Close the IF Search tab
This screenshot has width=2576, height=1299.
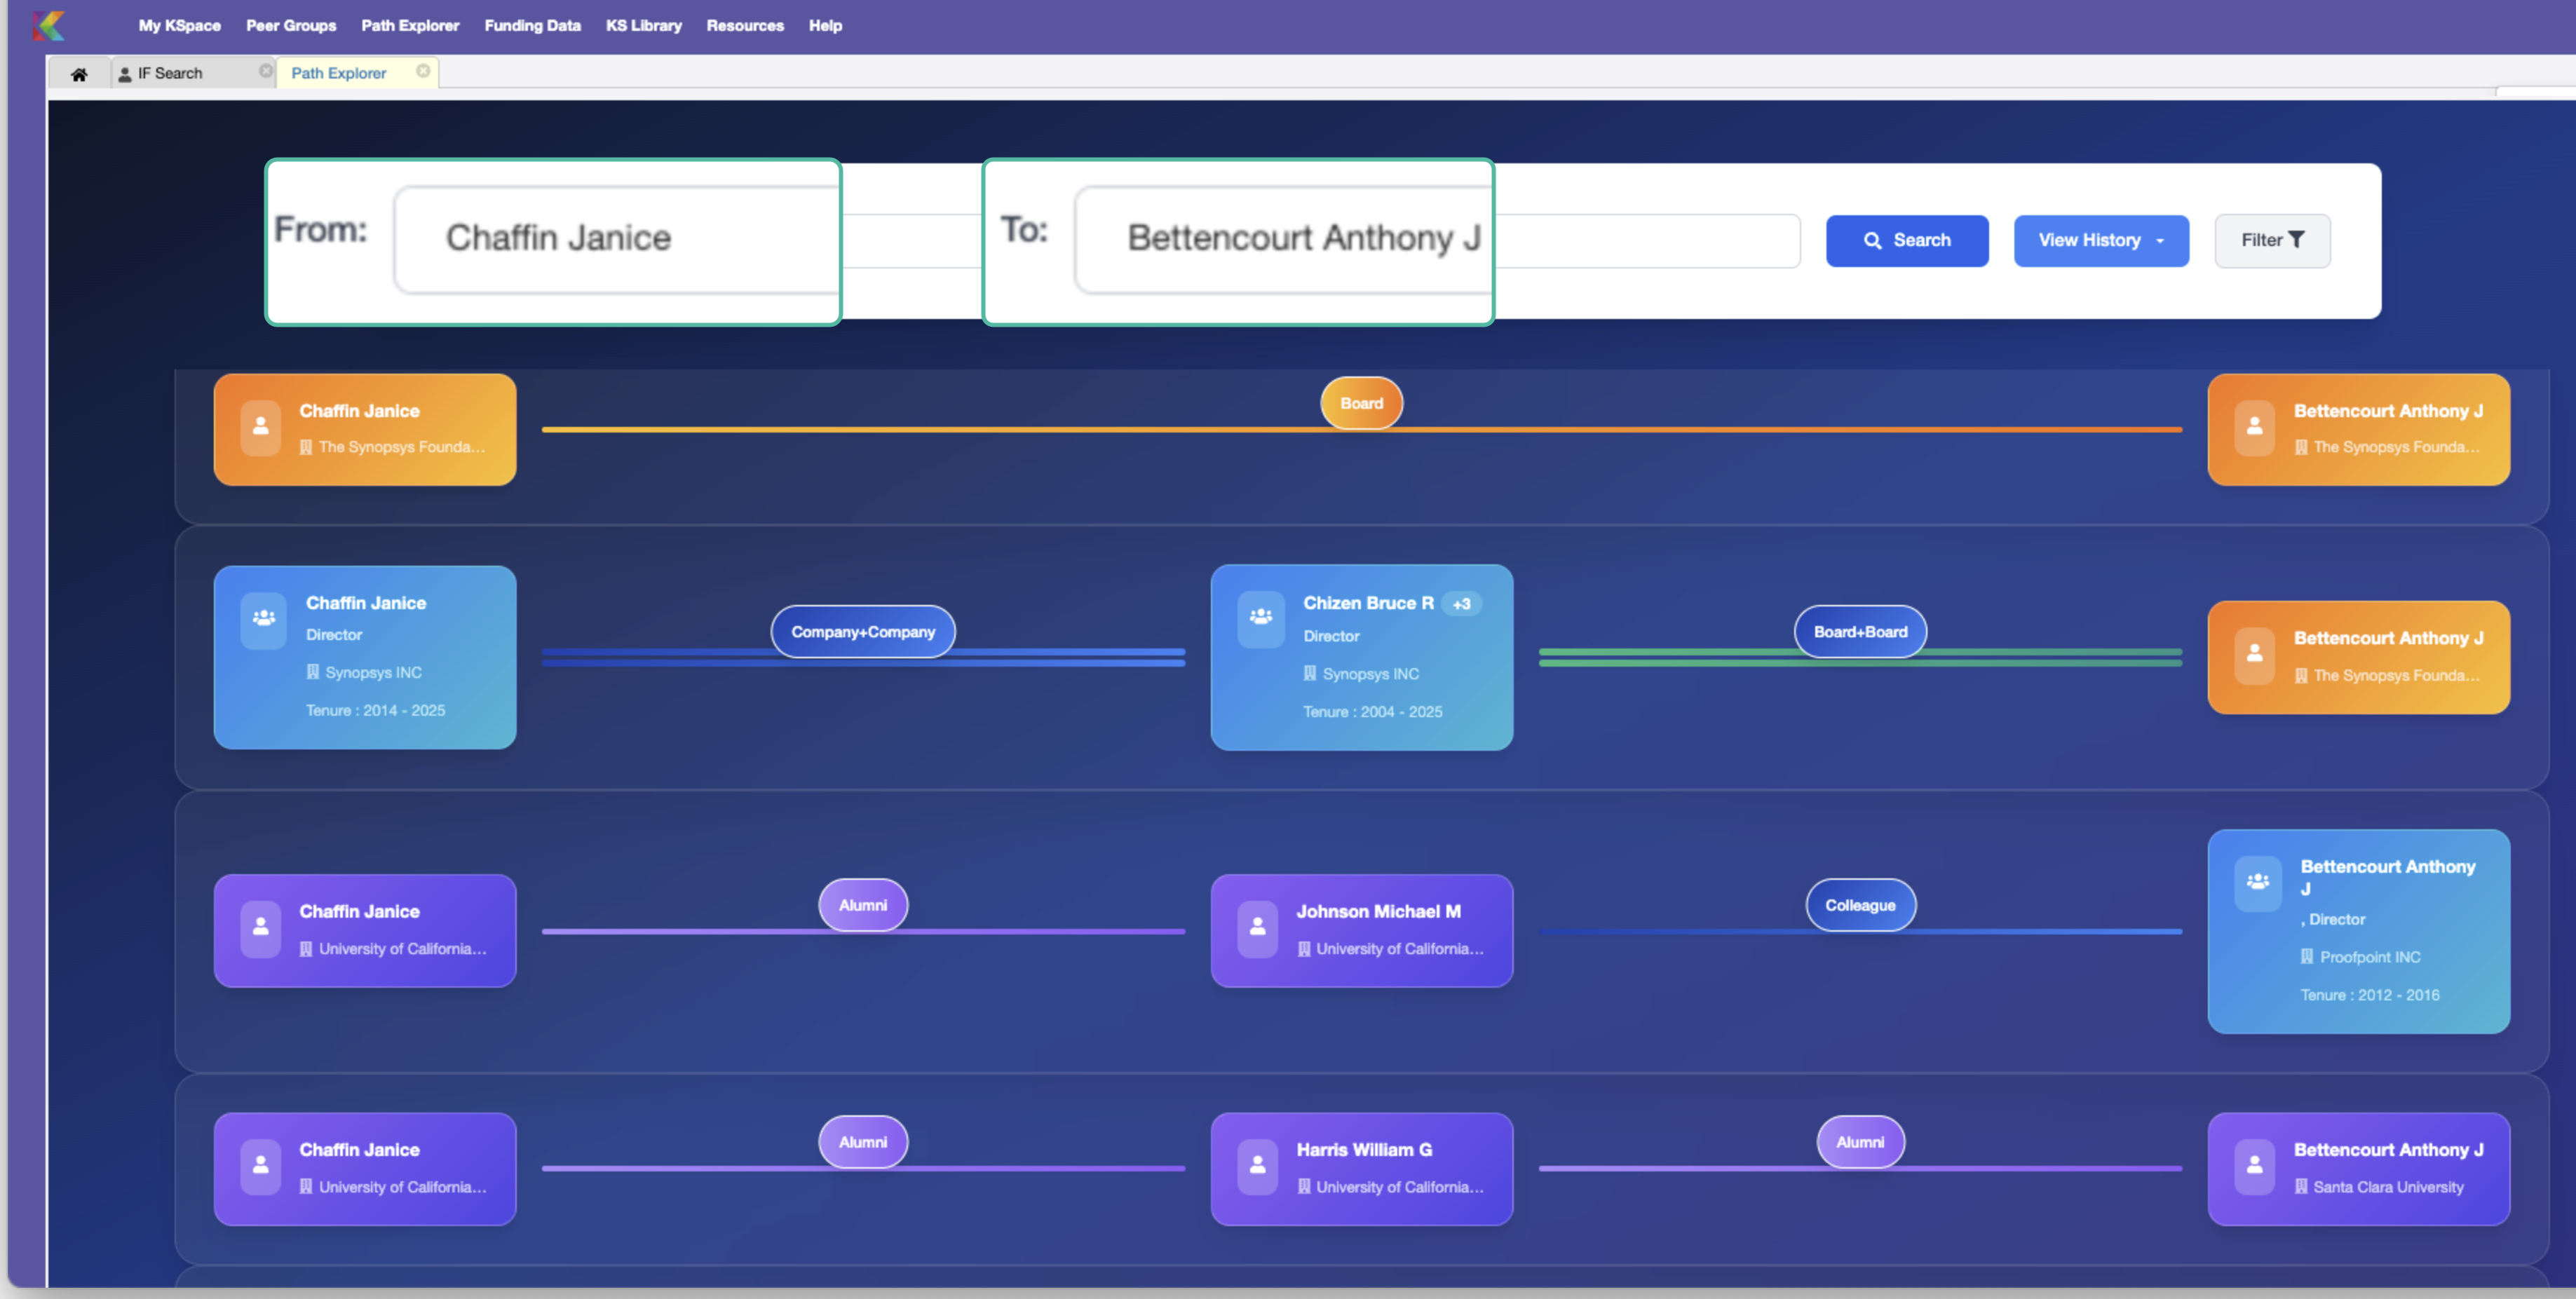click(x=264, y=70)
